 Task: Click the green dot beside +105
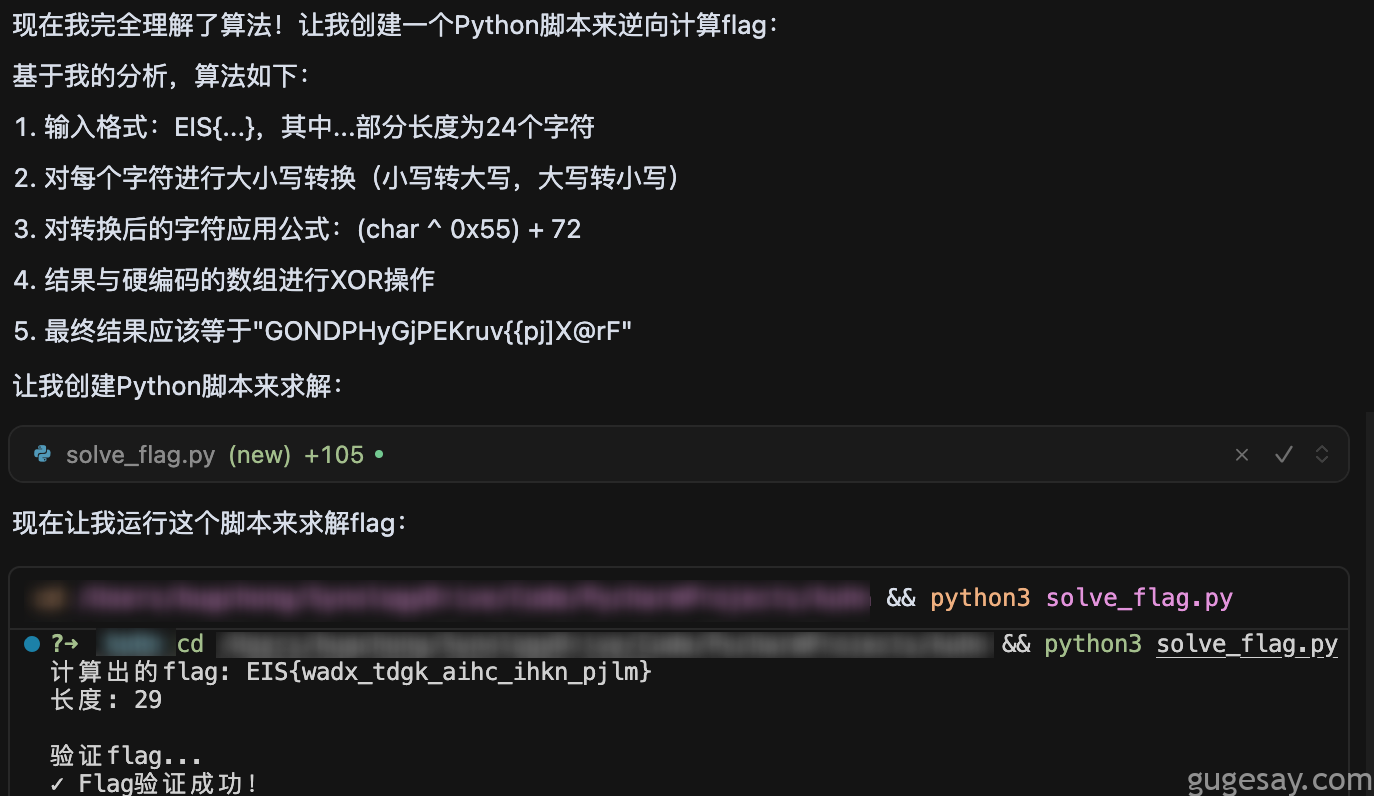[x=379, y=455]
